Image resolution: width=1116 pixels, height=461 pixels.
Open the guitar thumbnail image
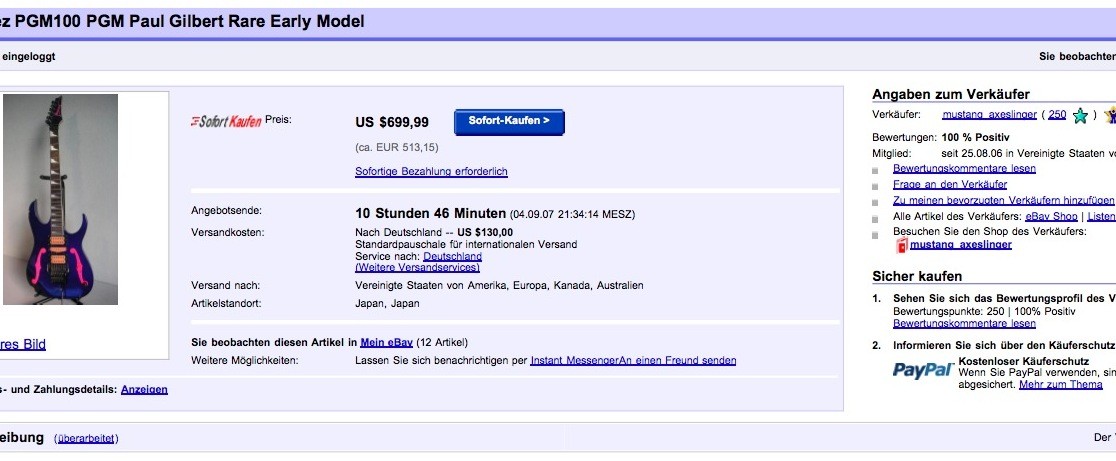coord(60,199)
